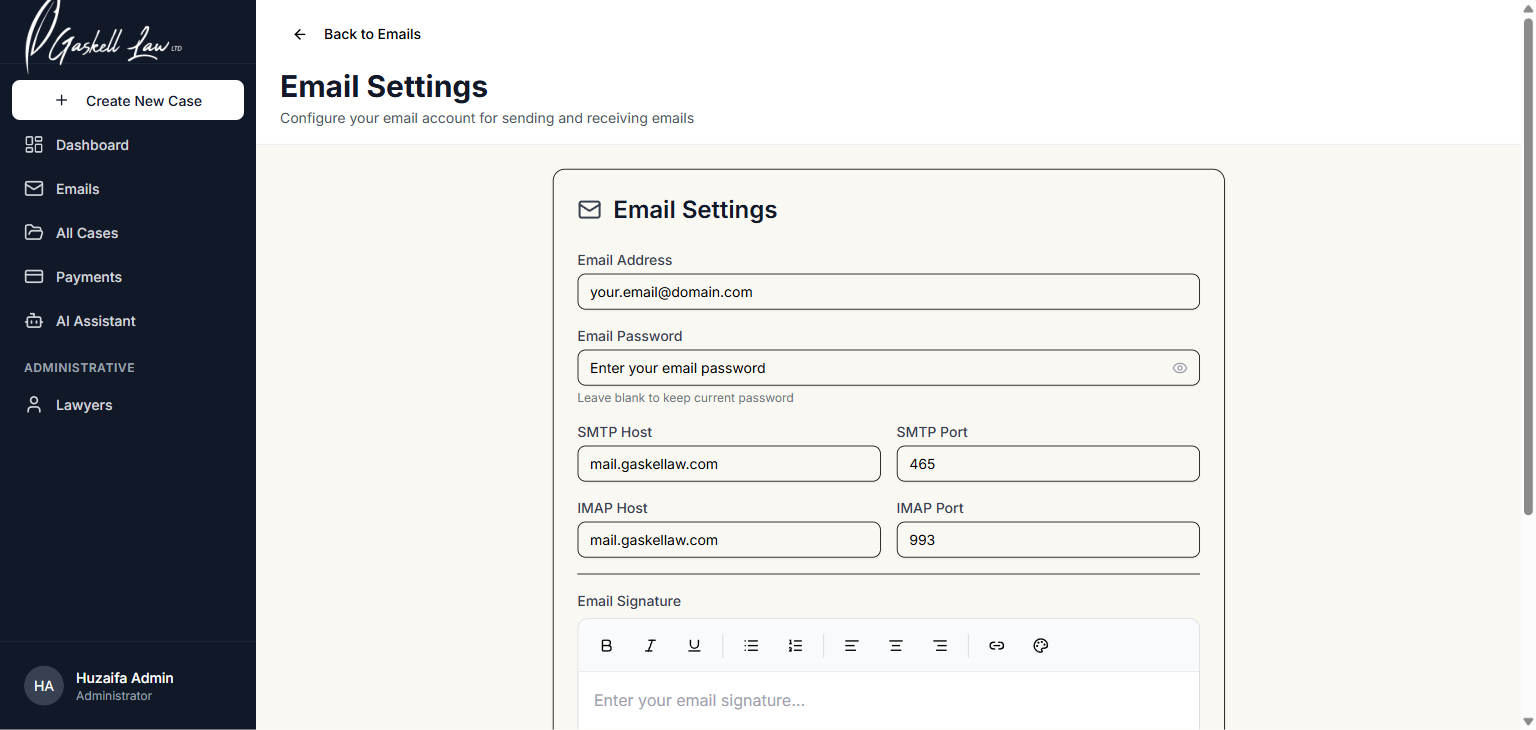Open the Emails section in the sidebar
Image resolution: width=1536 pixels, height=730 pixels.
[77, 188]
